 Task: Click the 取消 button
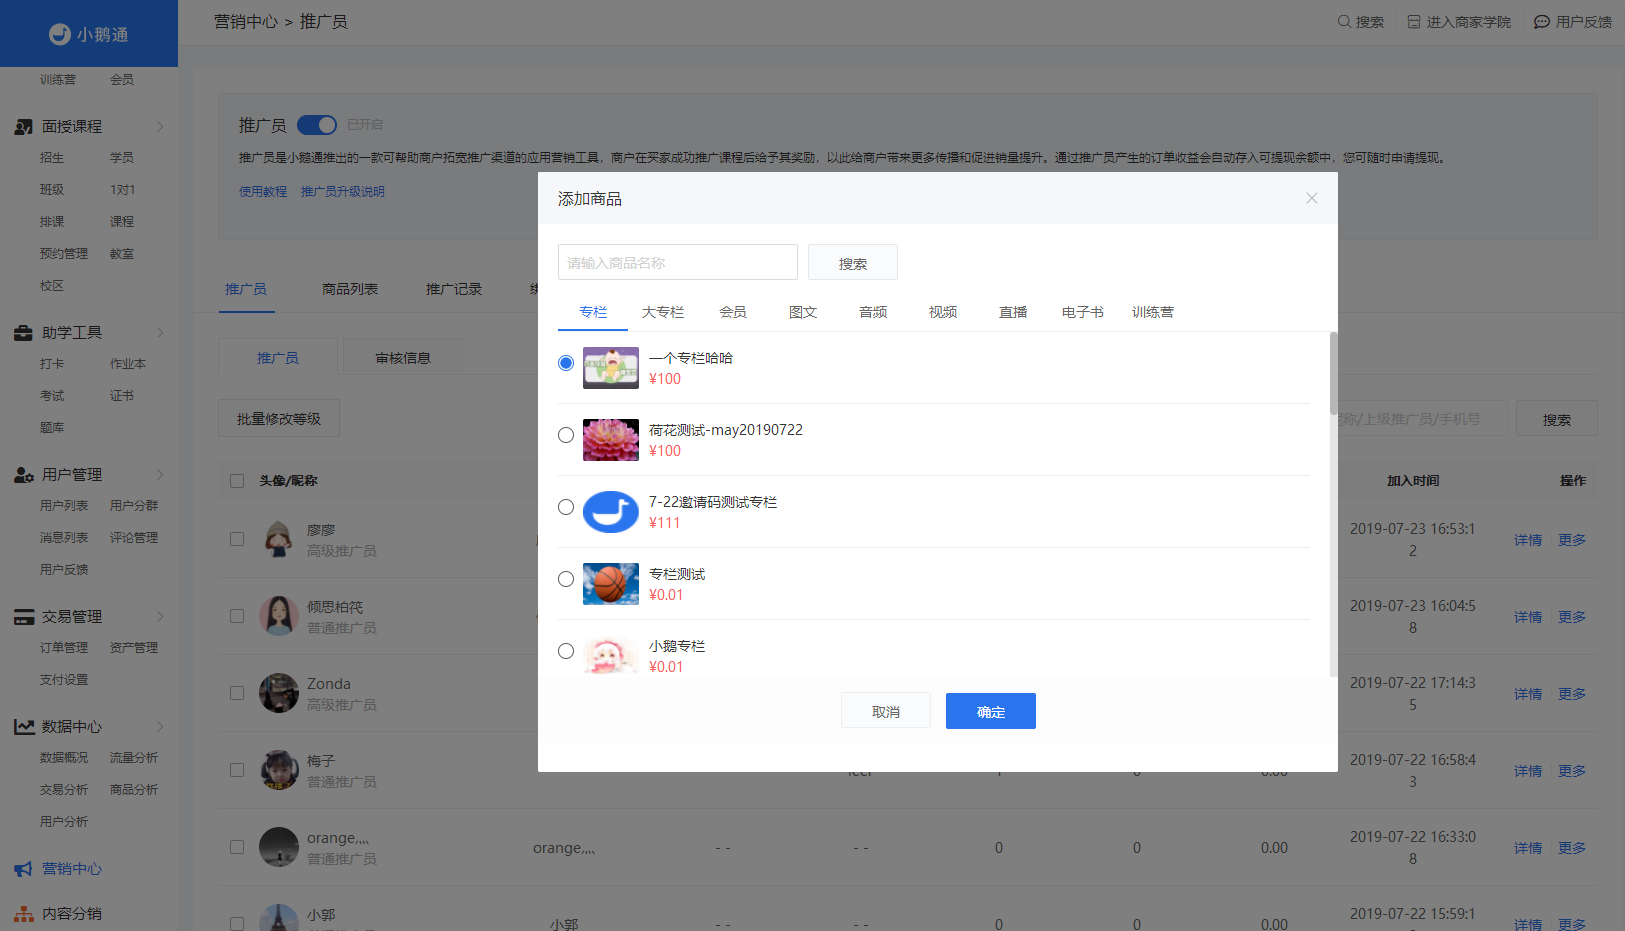pyautogui.click(x=886, y=711)
